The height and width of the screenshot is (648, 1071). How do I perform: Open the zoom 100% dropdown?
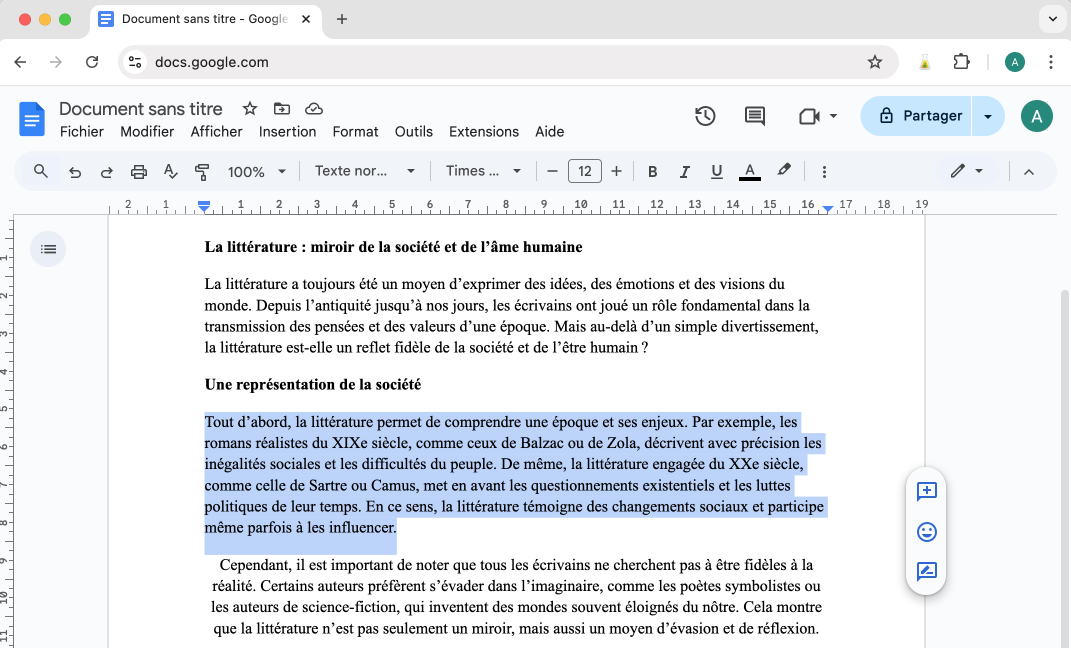coord(257,172)
